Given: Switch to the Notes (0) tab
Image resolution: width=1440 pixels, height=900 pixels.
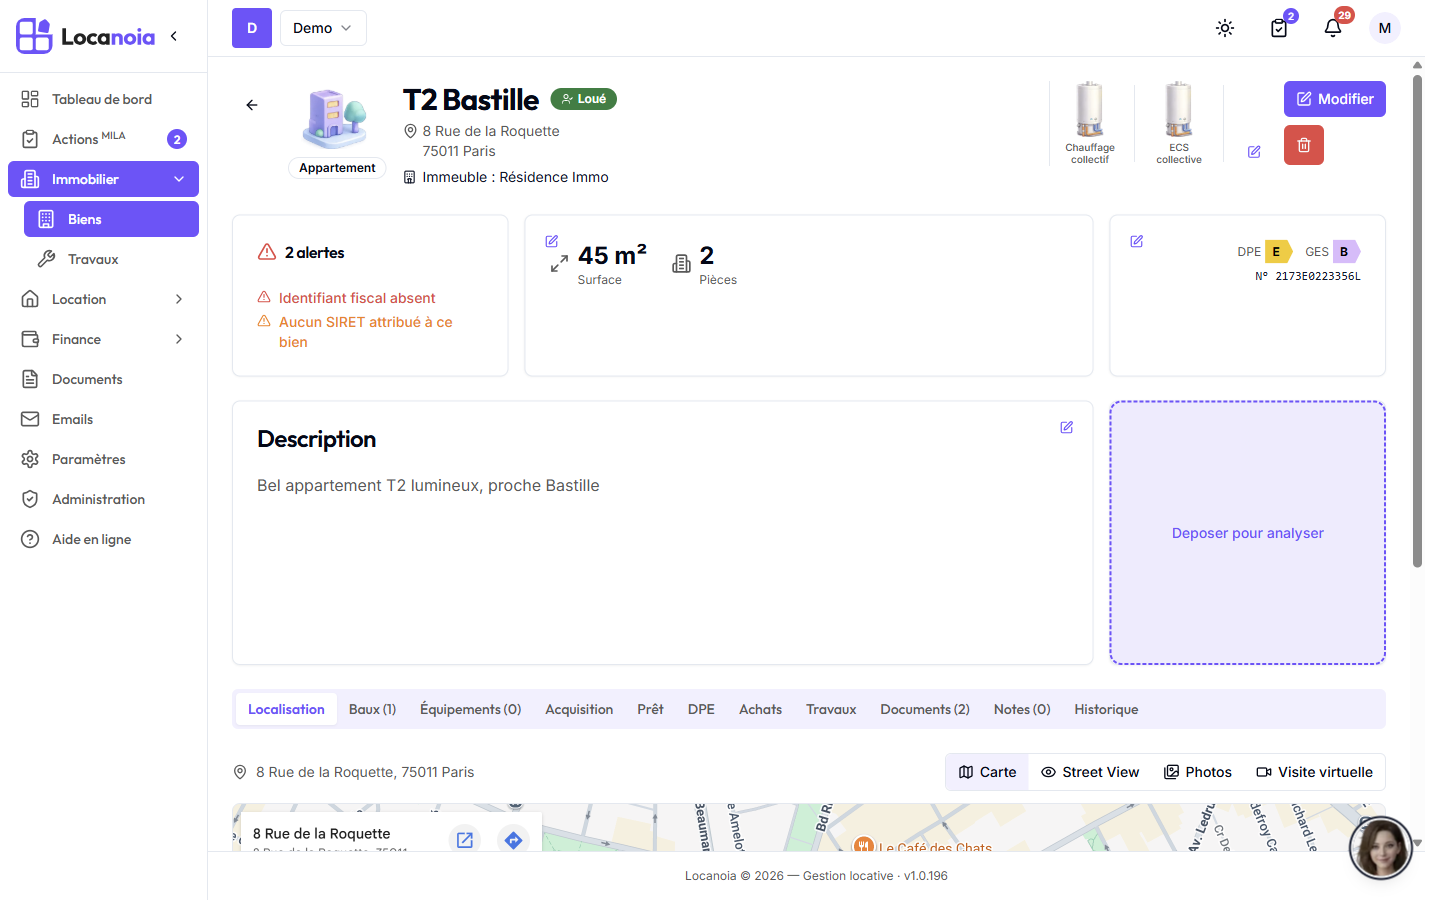Looking at the screenshot, I should click(x=1022, y=709).
